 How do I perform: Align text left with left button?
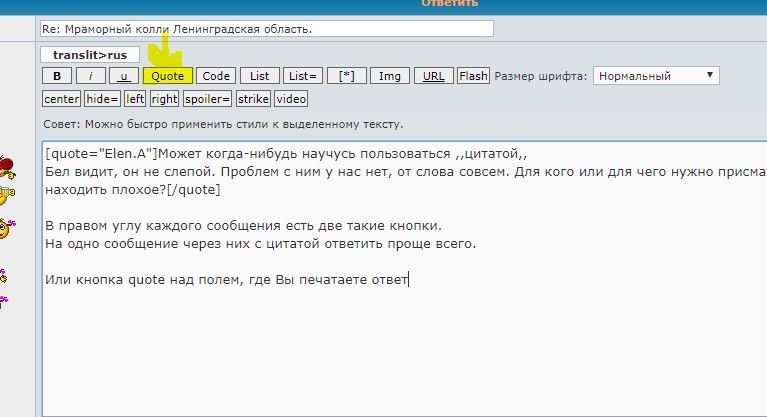135,99
